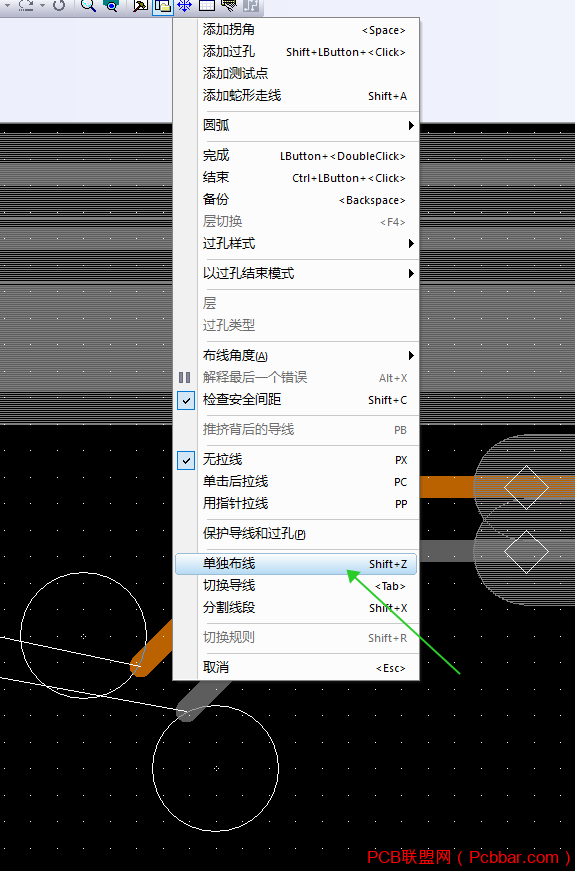Click the table grid toolbar icon
The height and width of the screenshot is (871, 575).
(x=207, y=6)
